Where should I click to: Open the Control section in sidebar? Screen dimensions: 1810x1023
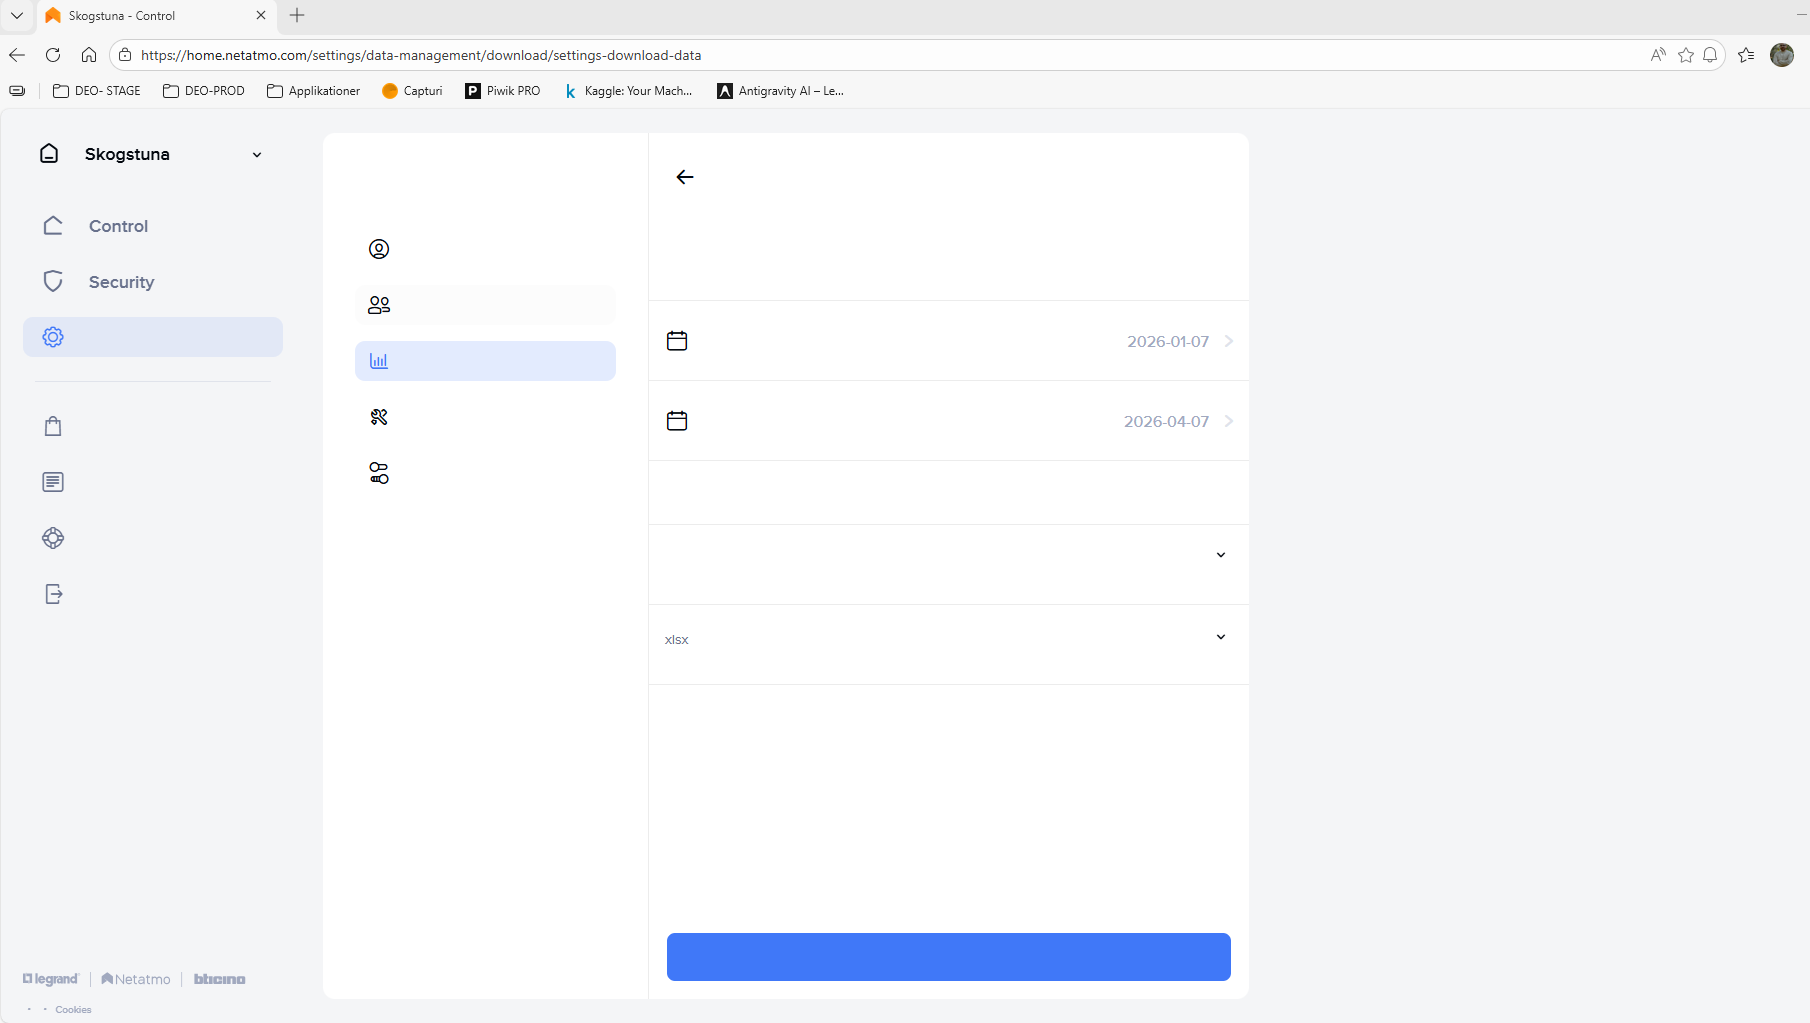[118, 226]
